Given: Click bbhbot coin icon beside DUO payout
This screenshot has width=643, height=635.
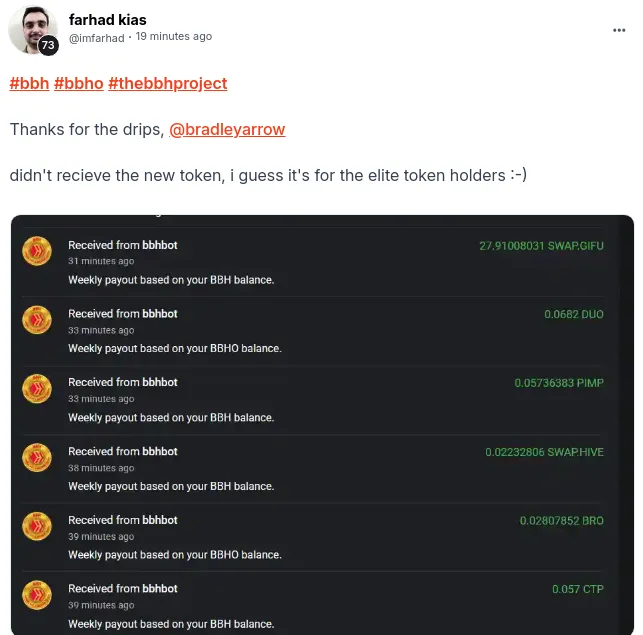Looking at the screenshot, I should [37, 320].
